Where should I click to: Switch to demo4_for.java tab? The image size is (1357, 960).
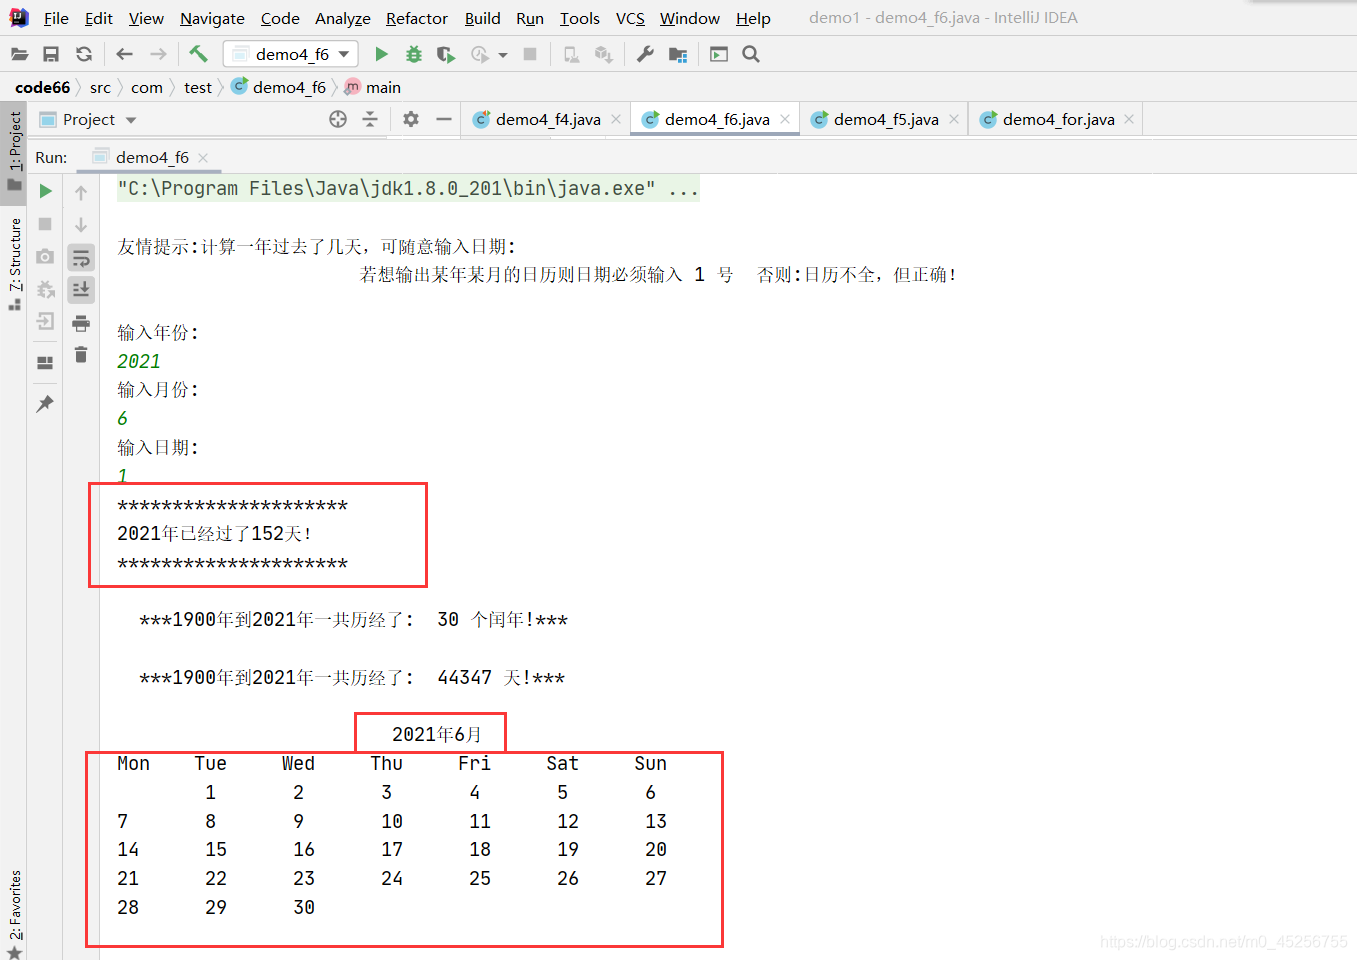[x=1057, y=119]
